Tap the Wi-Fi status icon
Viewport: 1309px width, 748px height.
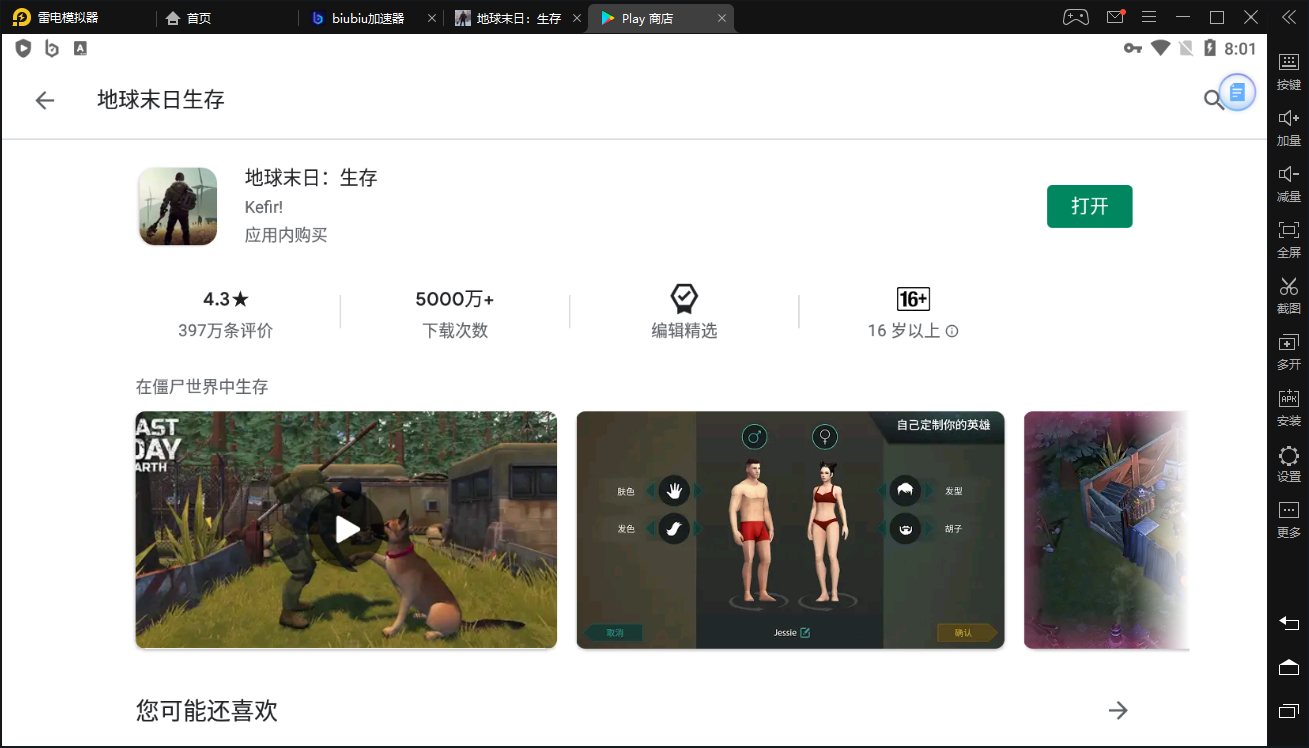[1160, 48]
